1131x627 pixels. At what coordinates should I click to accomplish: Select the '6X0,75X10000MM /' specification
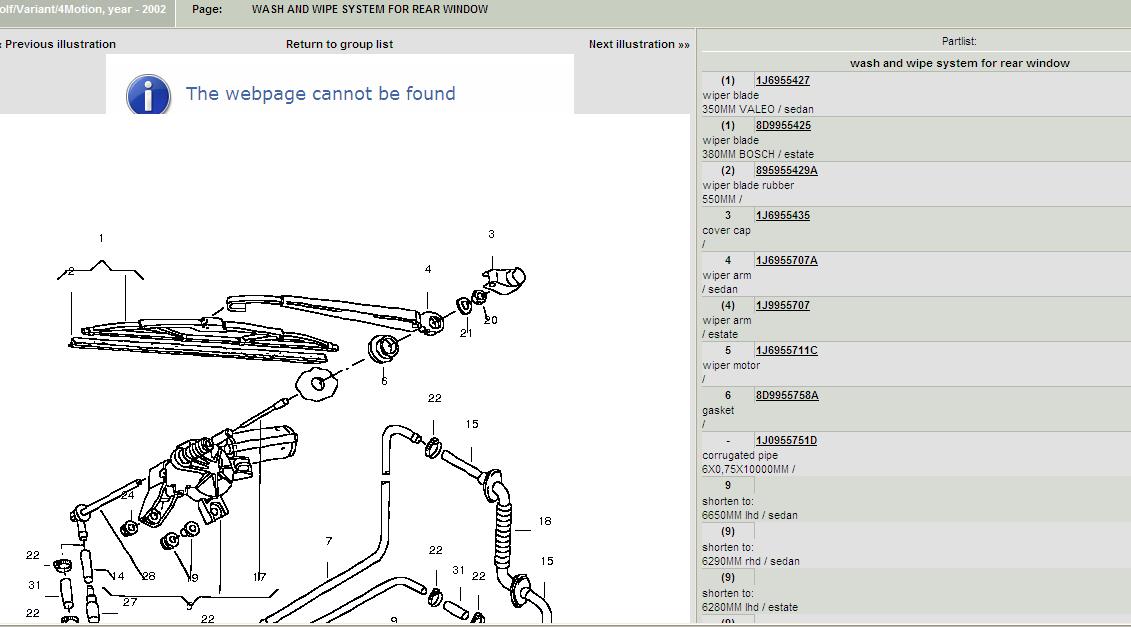[x=748, y=469]
